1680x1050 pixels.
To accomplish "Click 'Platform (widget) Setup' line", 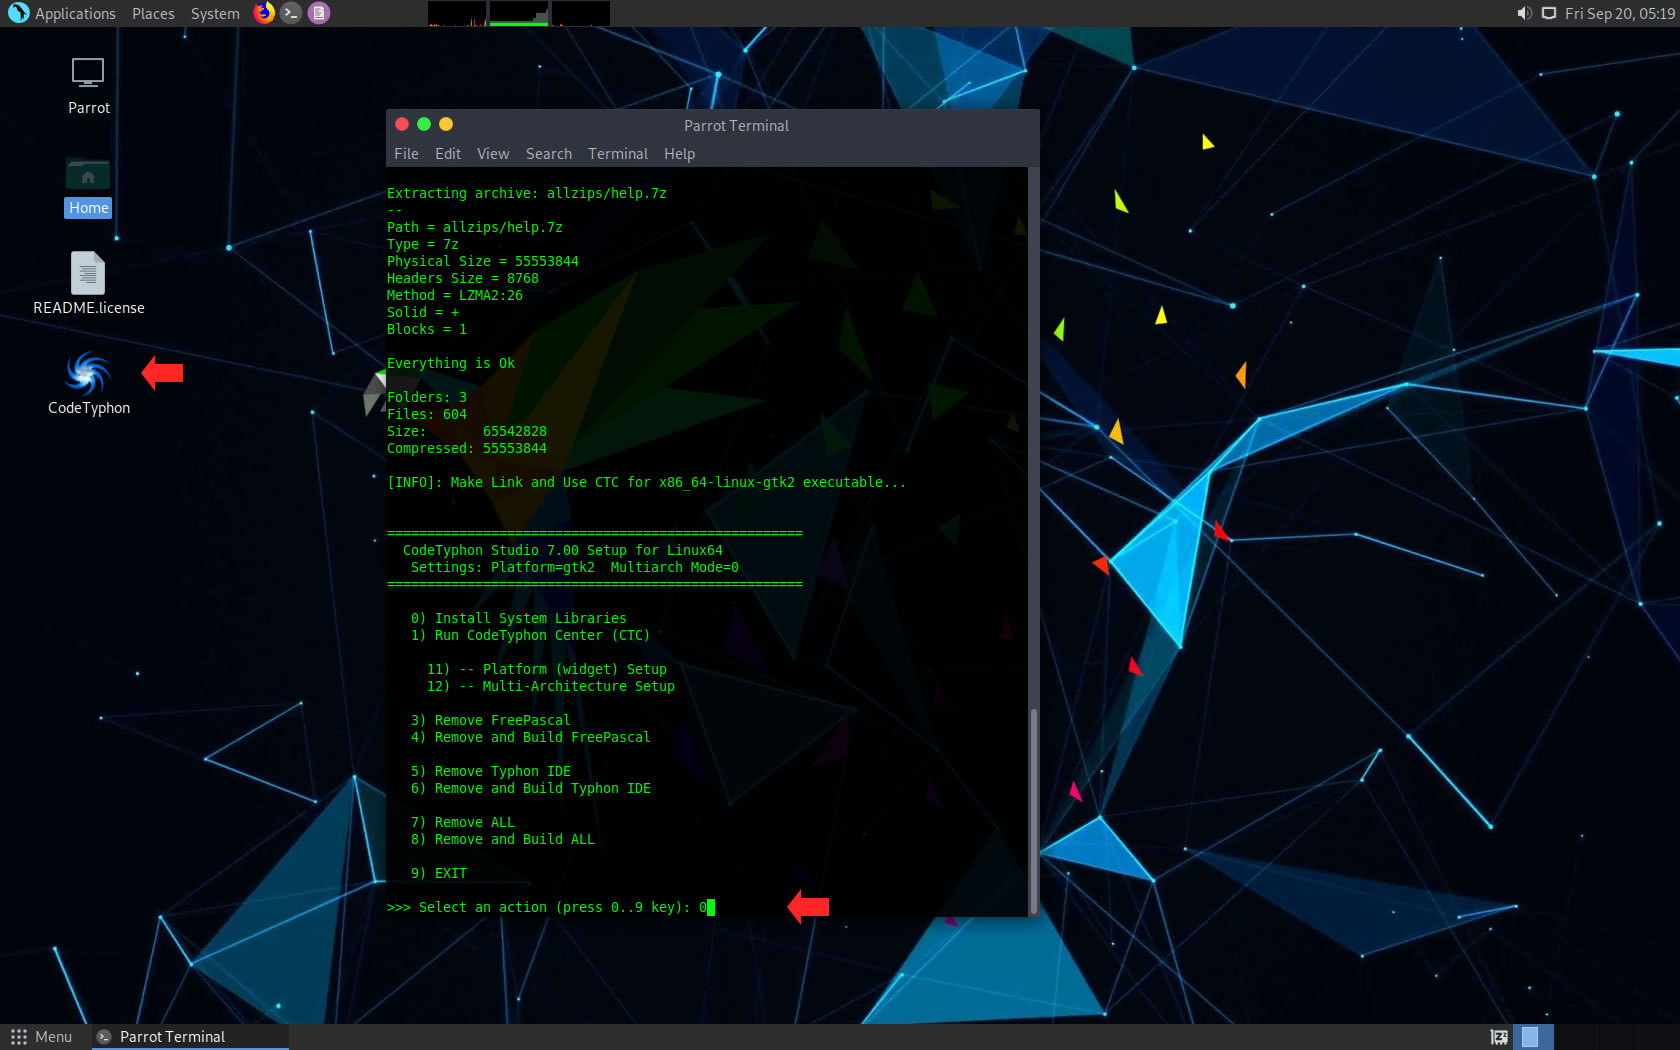I will click(x=547, y=669).
